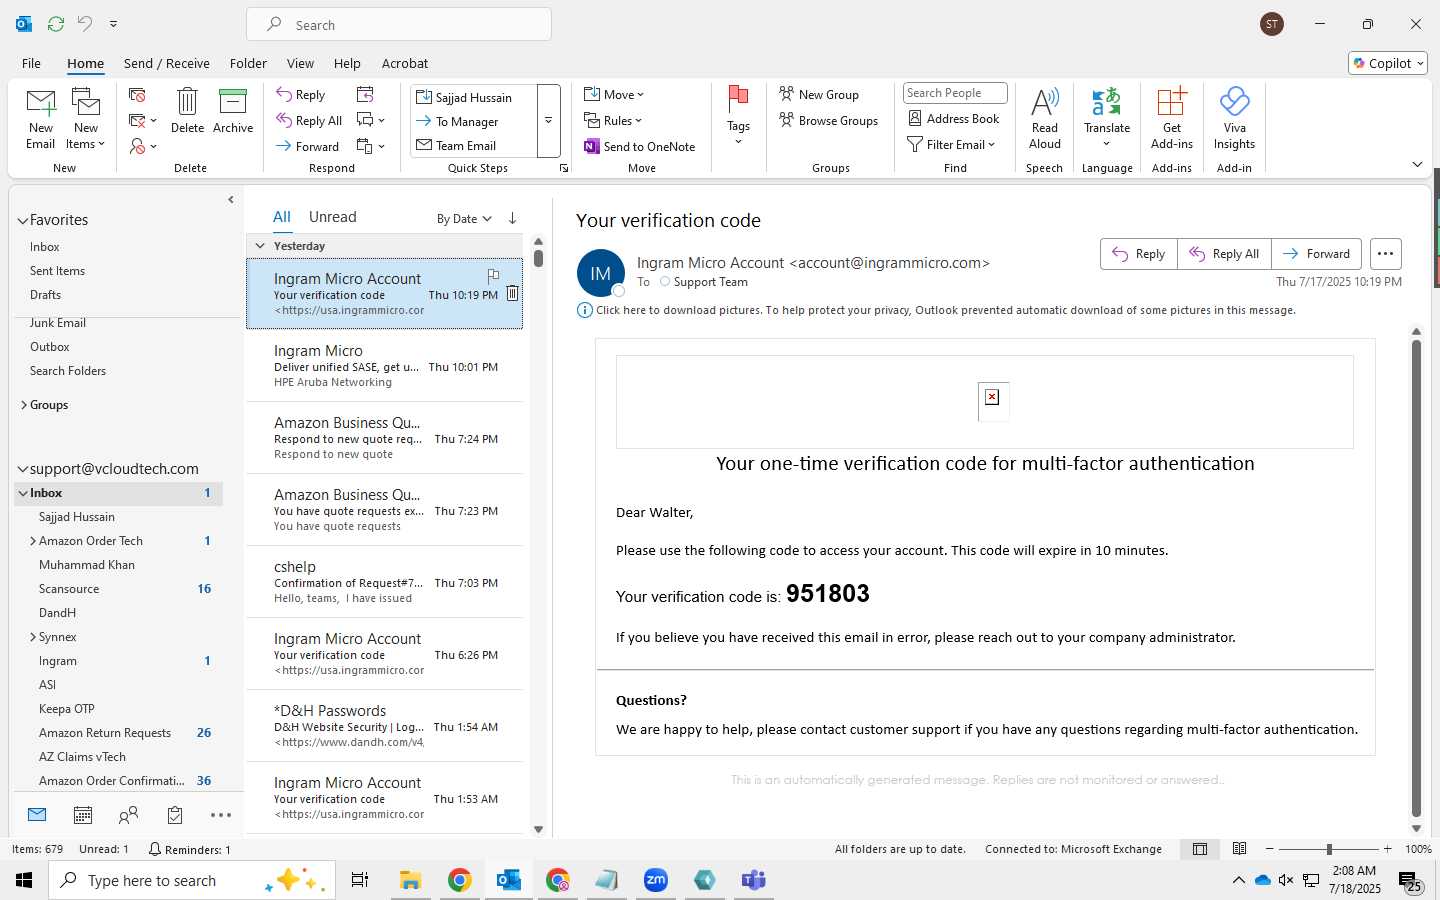Viewport: 1440px width, 900px height.
Task: Open the By Date sort dropdown
Action: coord(464,219)
